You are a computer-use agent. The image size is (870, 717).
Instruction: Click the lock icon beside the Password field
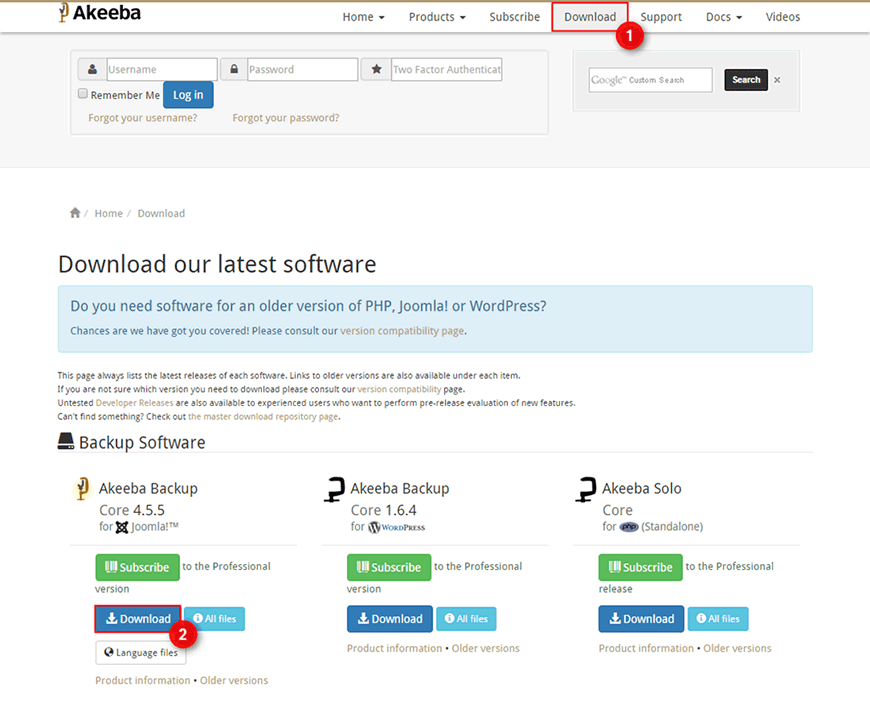point(234,69)
